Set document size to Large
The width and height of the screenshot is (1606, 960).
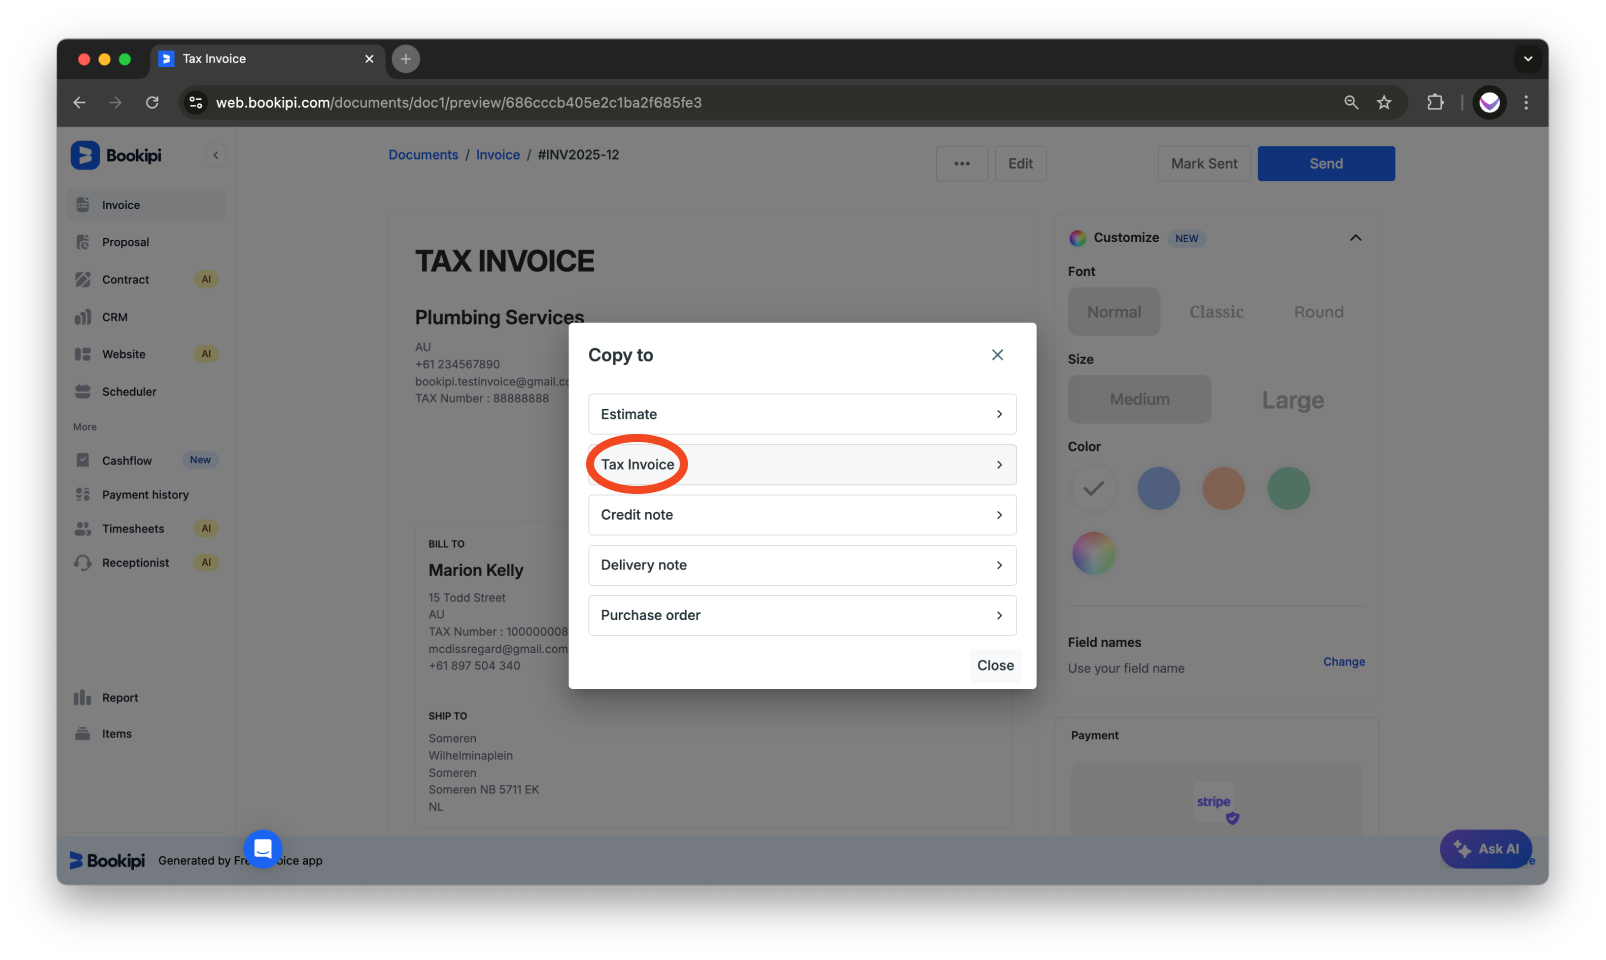point(1292,399)
